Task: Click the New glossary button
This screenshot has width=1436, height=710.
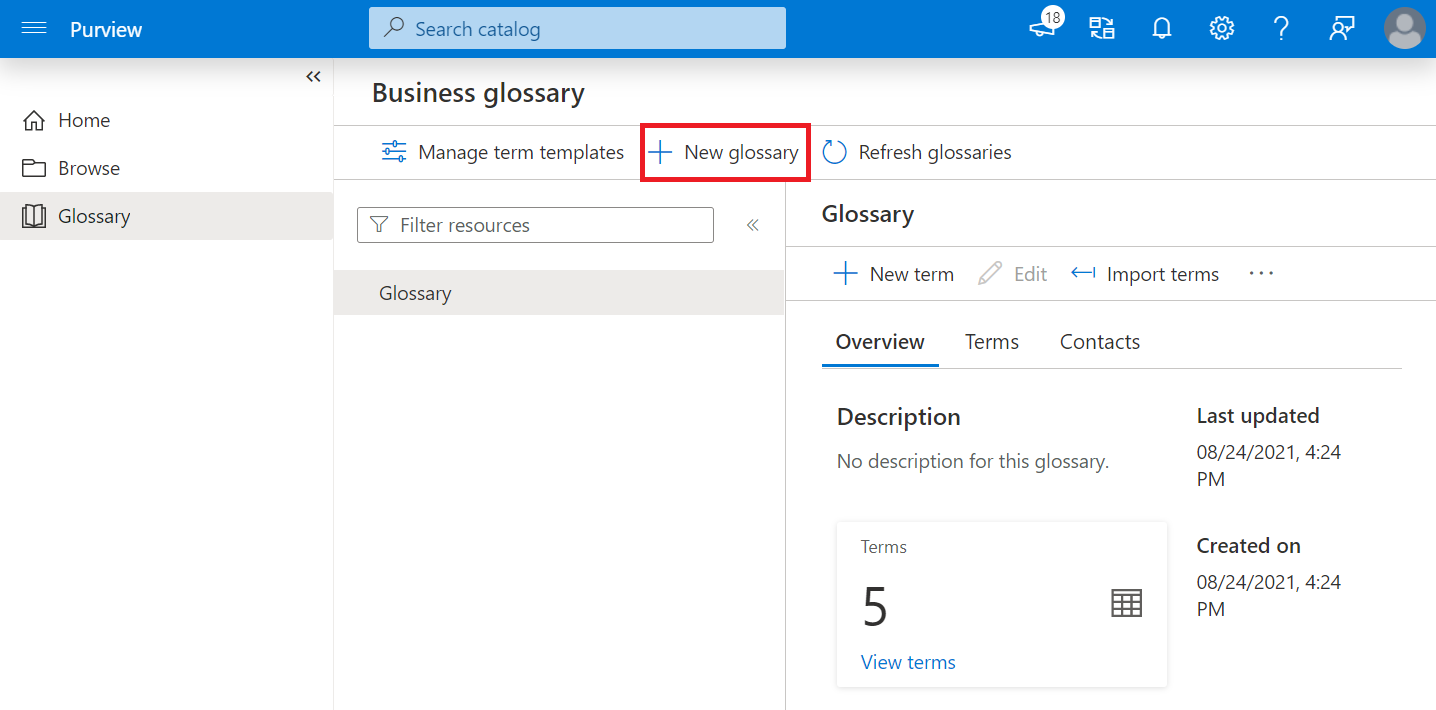Action: coord(724,152)
